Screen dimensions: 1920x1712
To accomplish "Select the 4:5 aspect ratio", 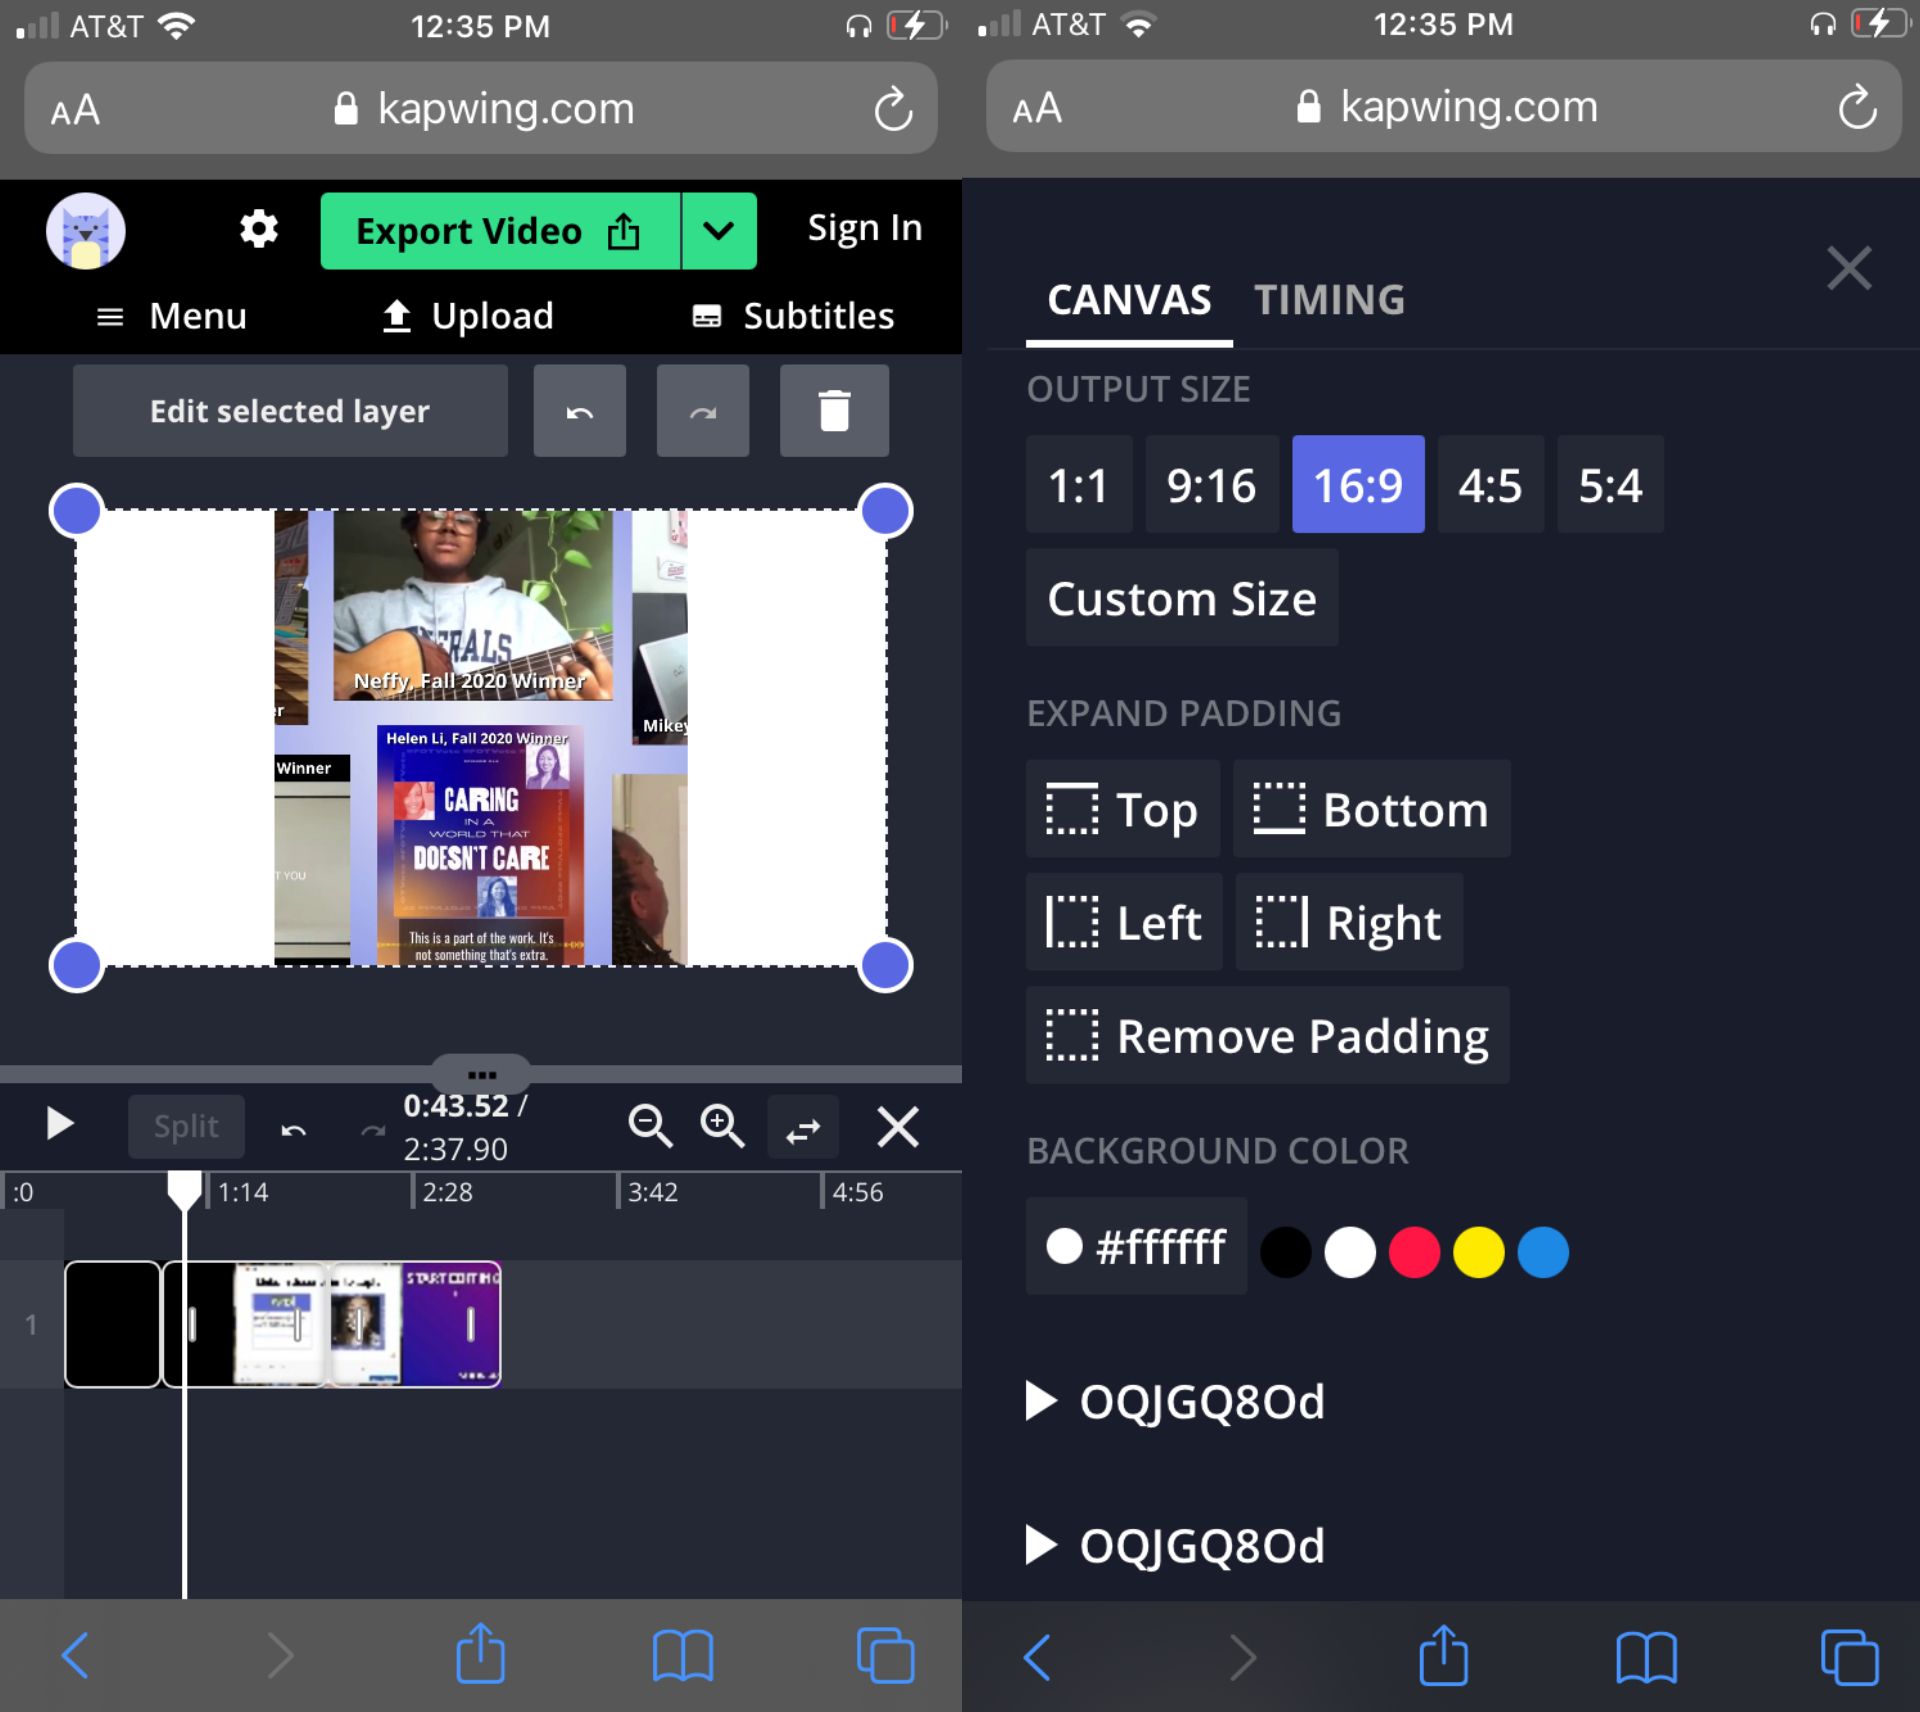I will (x=1489, y=485).
